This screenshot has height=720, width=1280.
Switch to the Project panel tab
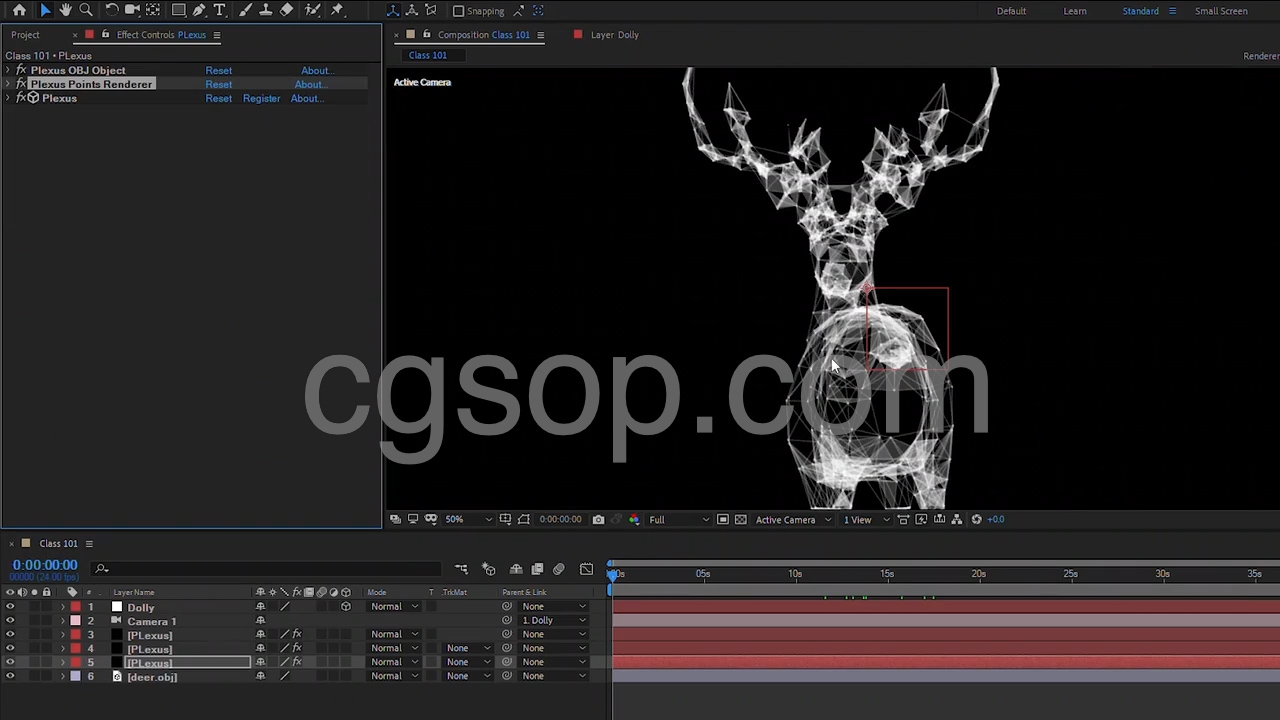coord(25,35)
